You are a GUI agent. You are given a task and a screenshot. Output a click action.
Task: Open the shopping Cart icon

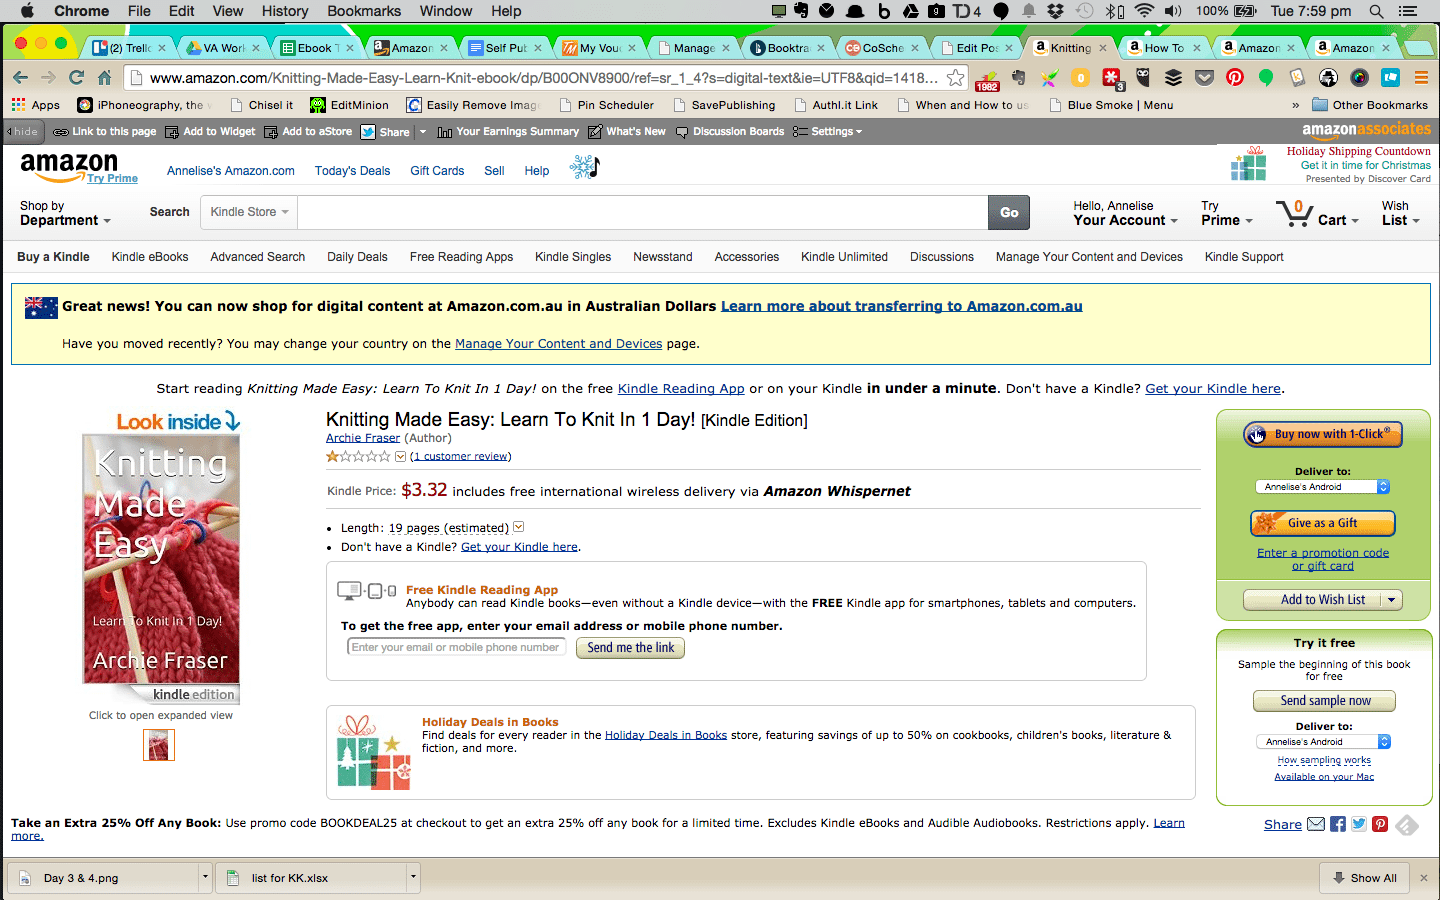point(1295,212)
